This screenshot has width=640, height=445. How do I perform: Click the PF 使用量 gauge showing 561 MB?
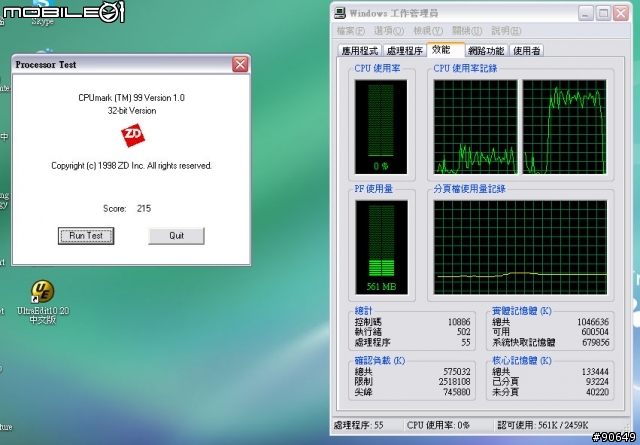[381, 247]
